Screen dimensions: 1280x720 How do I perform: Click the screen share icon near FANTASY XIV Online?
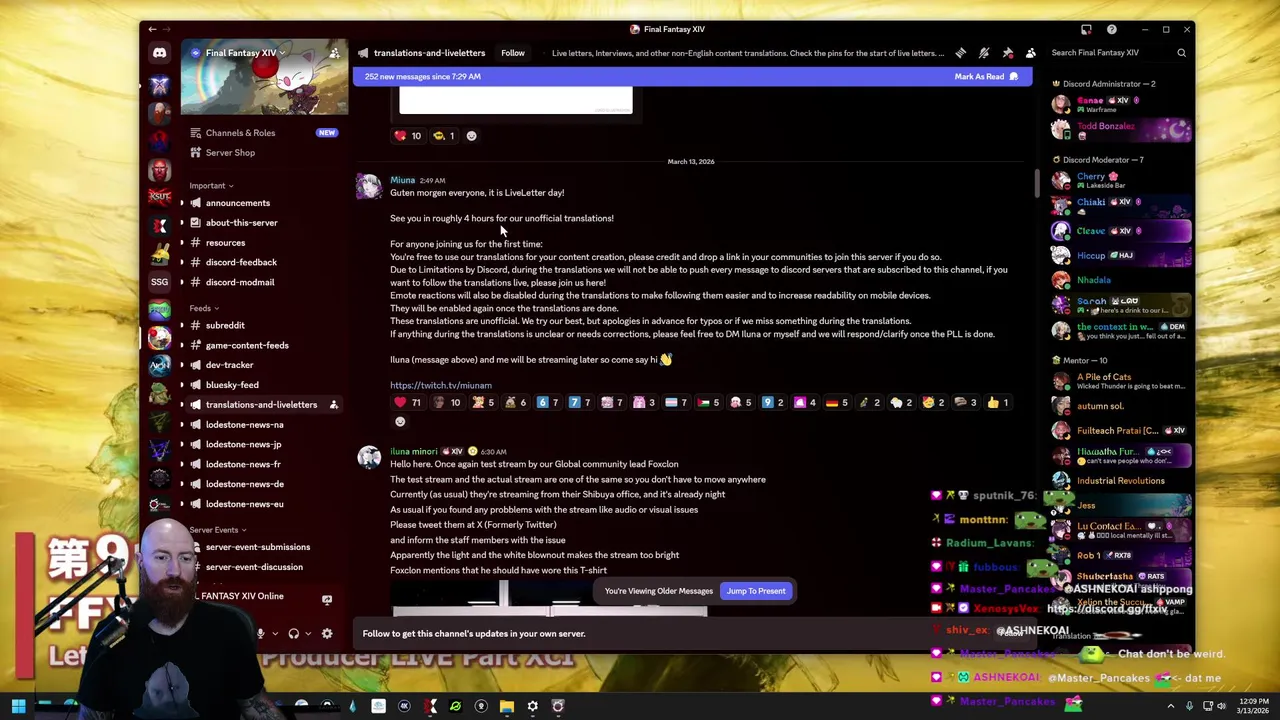326,599
